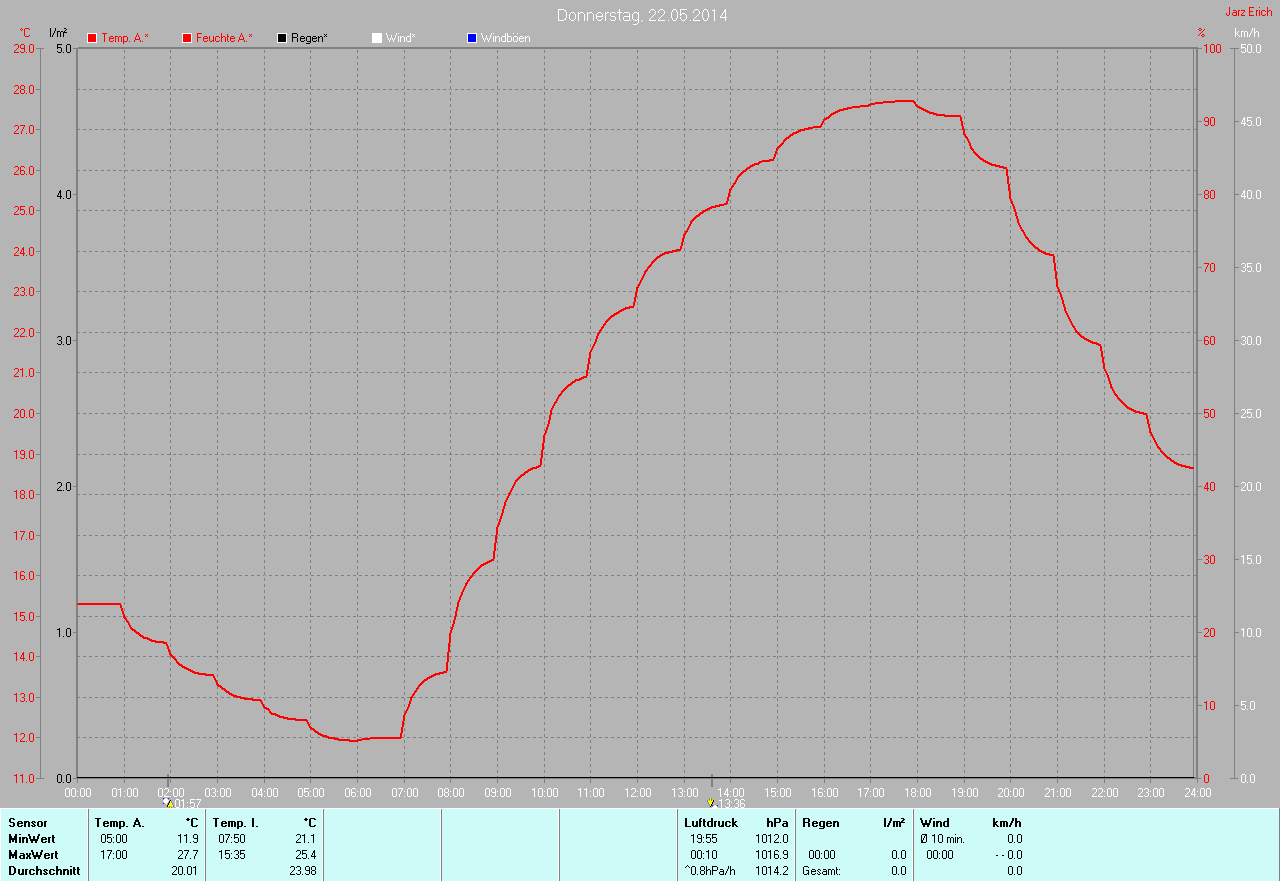Click the 50.0 km/h axis tick label
Image resolution: width=1280 pixels, height=881 pixels.
[1250, 48]
